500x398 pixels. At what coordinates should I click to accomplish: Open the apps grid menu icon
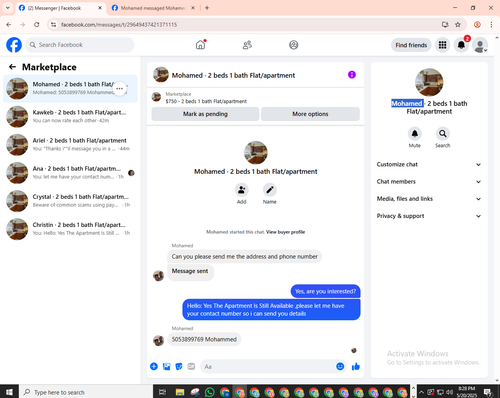coord(442,45)
